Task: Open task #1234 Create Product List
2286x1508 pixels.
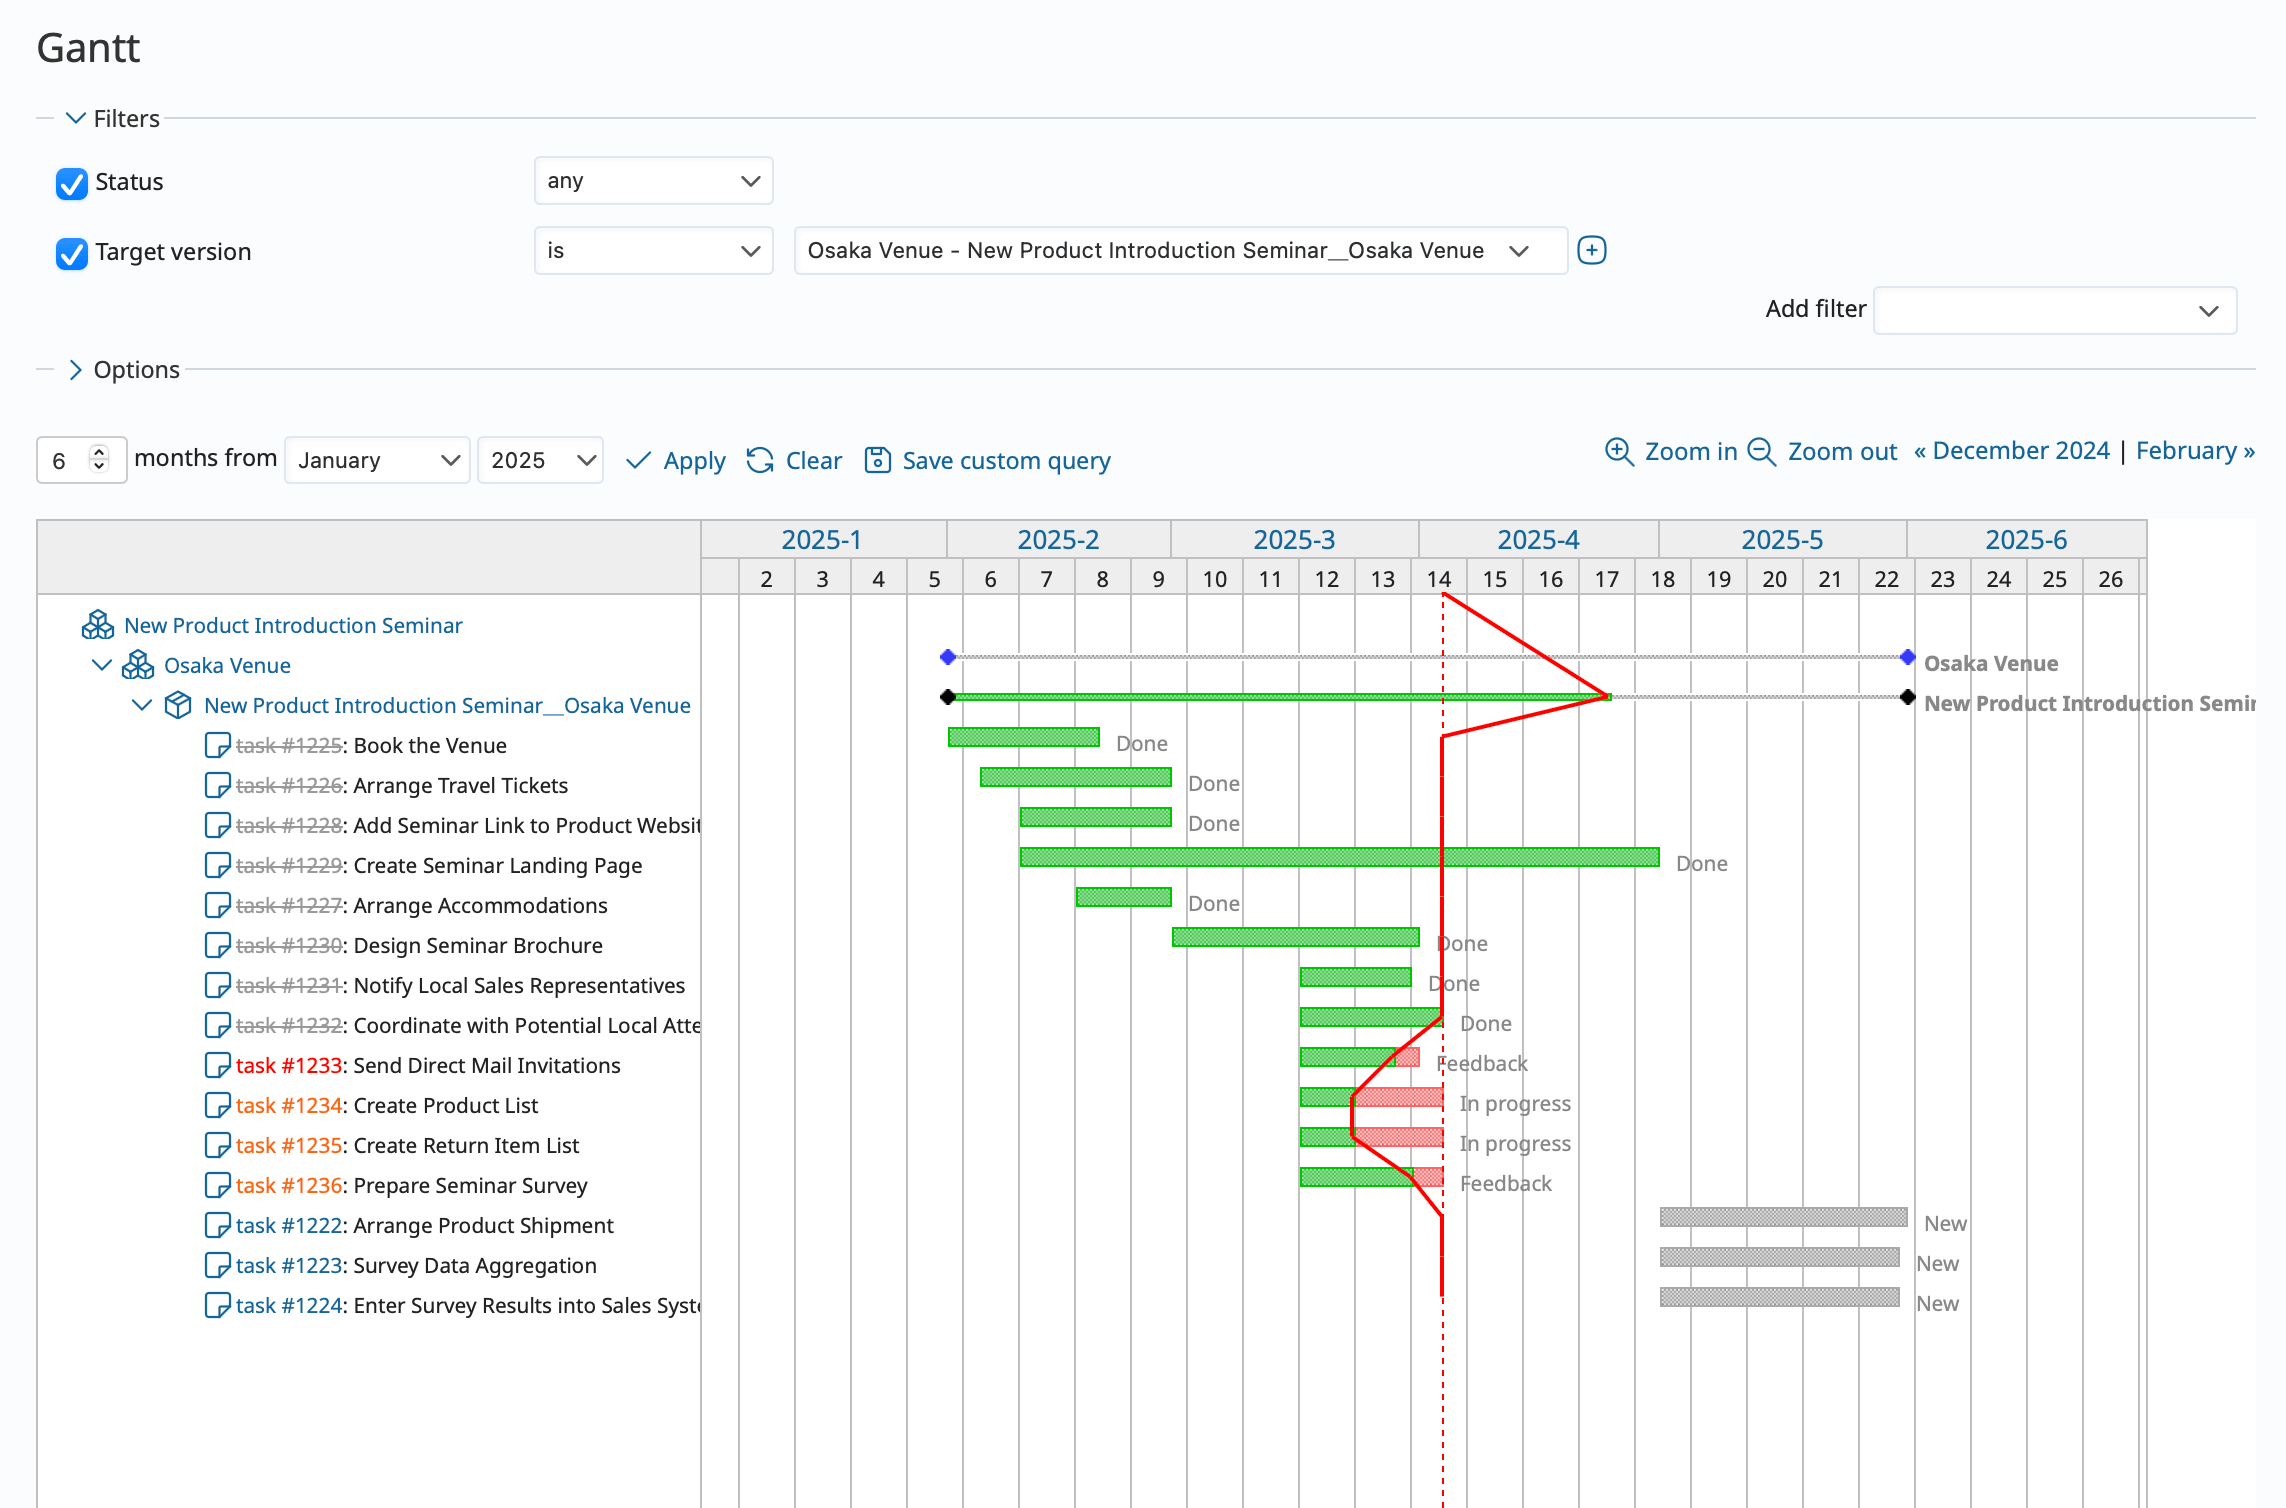Action: click(289, 1105)
